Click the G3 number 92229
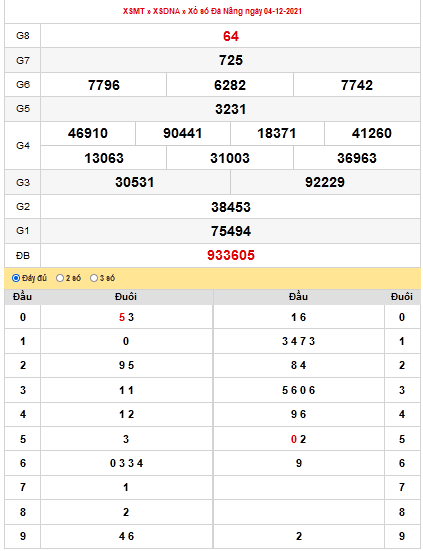This screenshot has height=551, width=423. coord(325,182)
